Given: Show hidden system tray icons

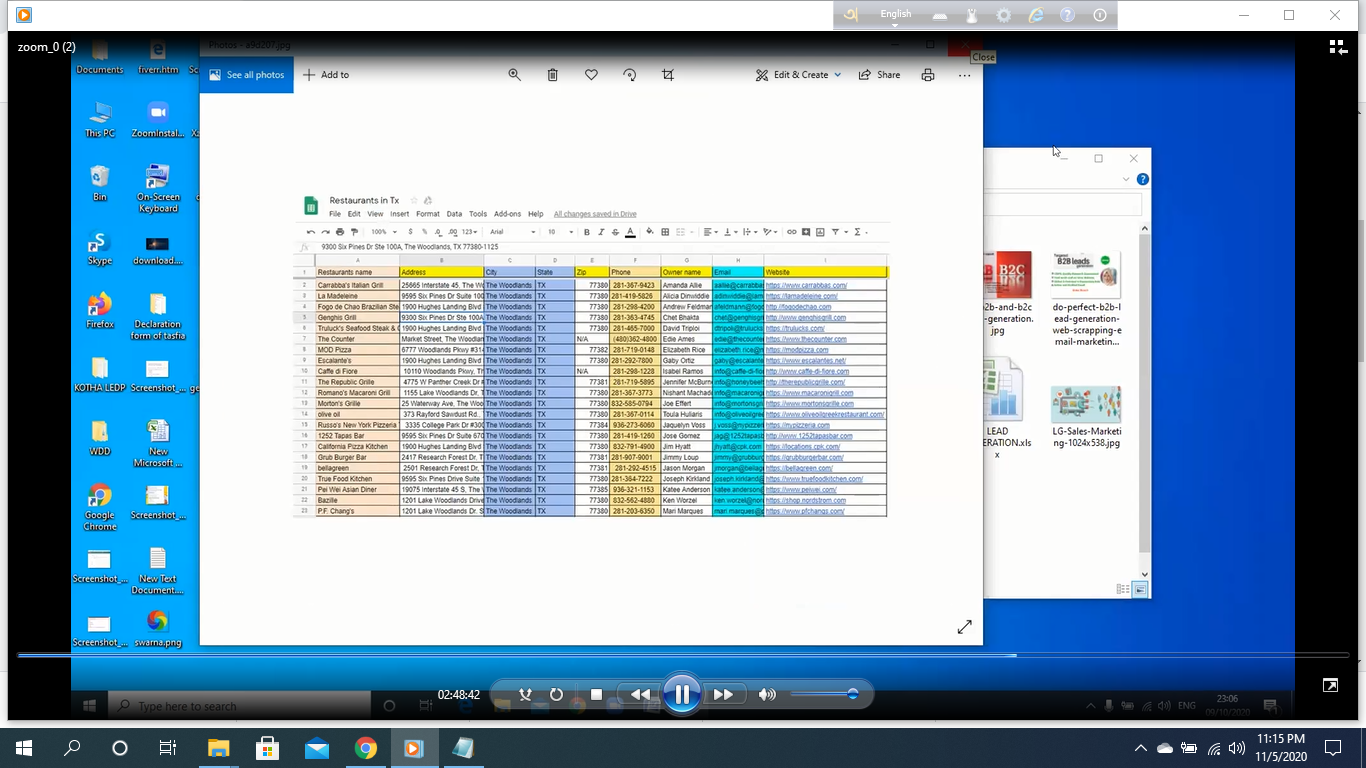Looking at the screenshot, I should click(1141, 747).
